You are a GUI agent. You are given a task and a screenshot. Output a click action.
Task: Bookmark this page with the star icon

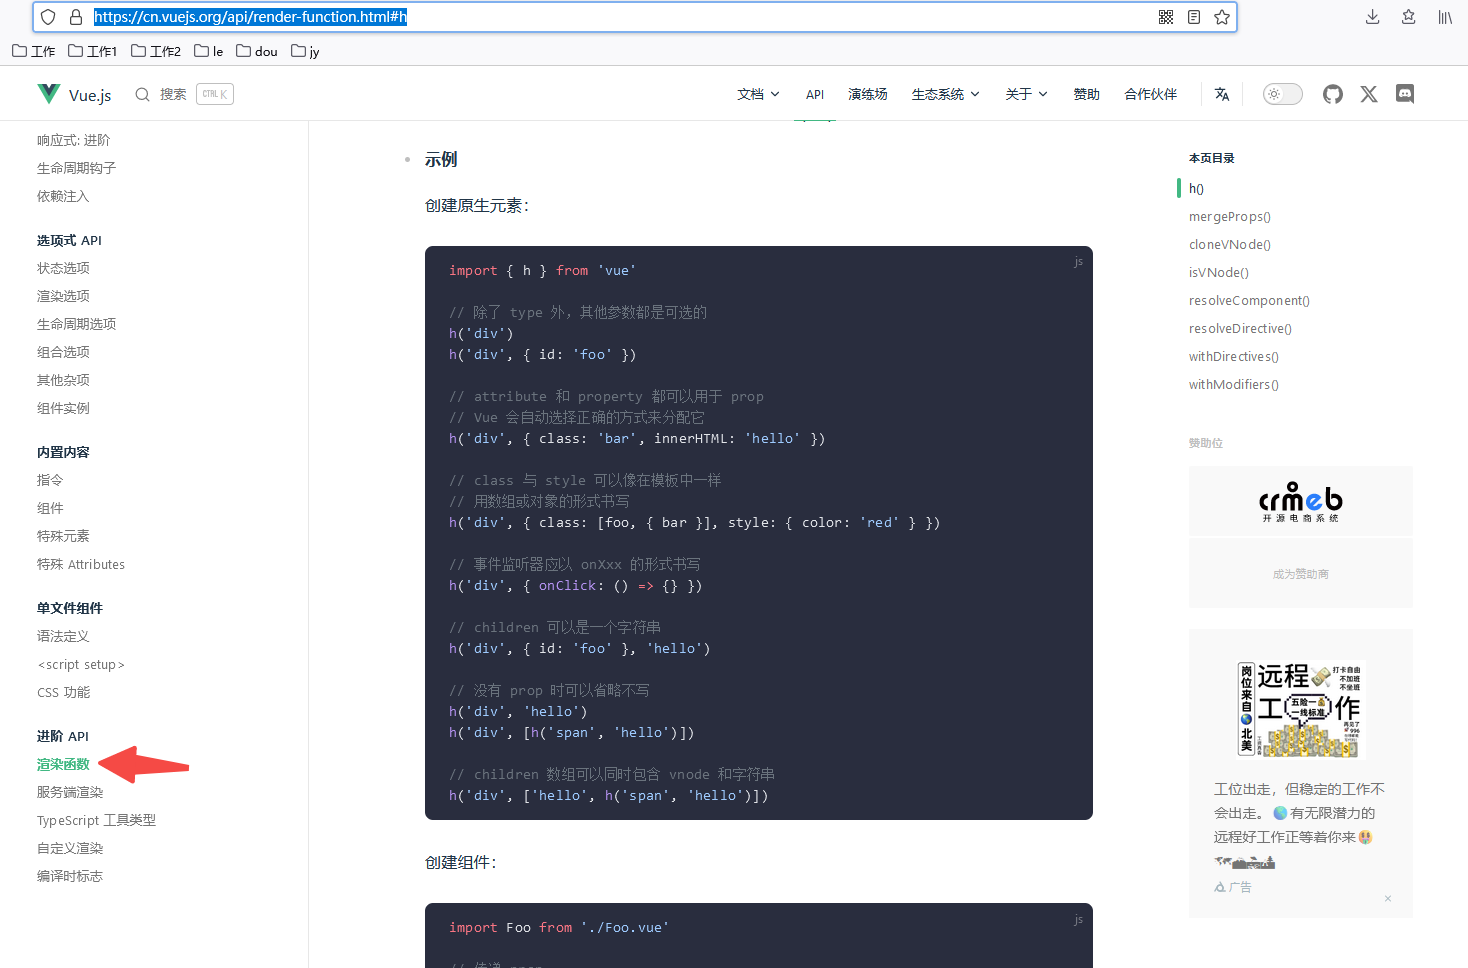[x=1222, y=17]
